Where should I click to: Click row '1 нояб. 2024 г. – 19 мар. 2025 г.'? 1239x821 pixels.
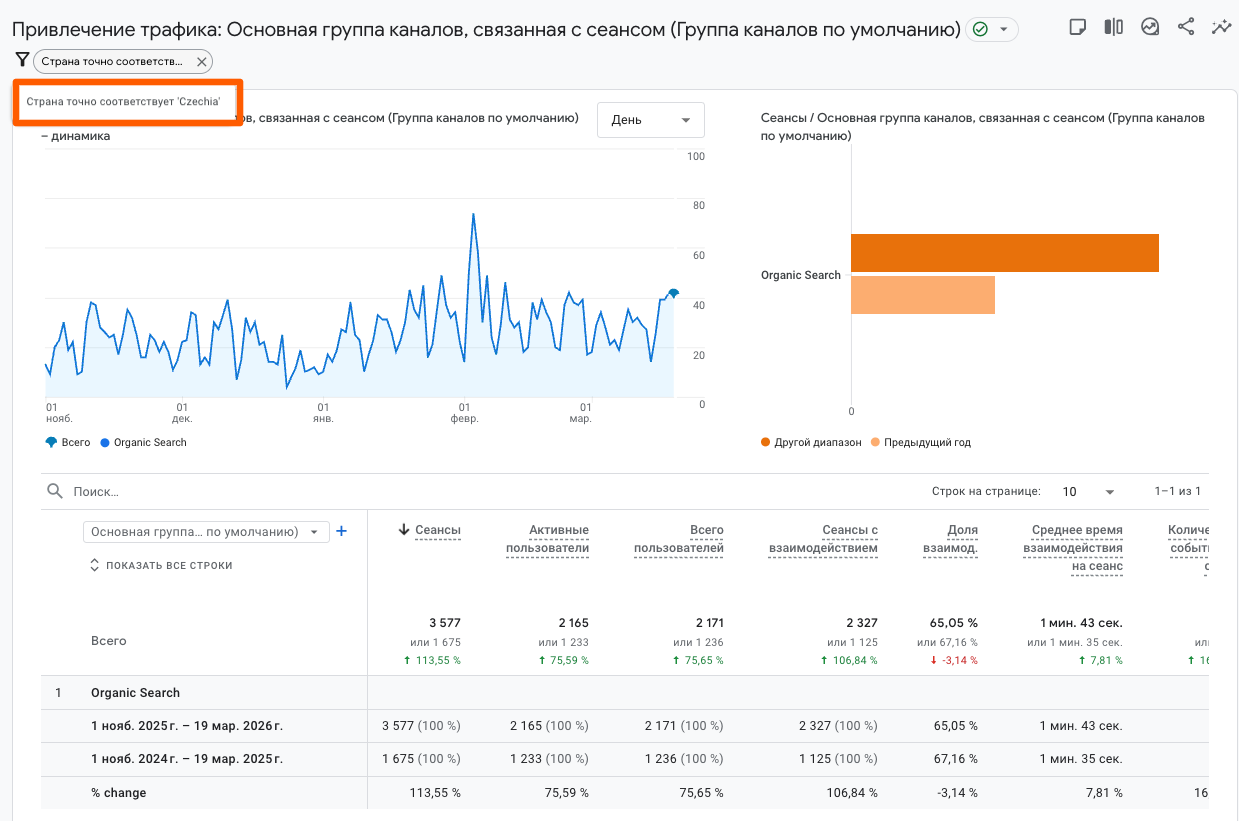pos(187,759)
